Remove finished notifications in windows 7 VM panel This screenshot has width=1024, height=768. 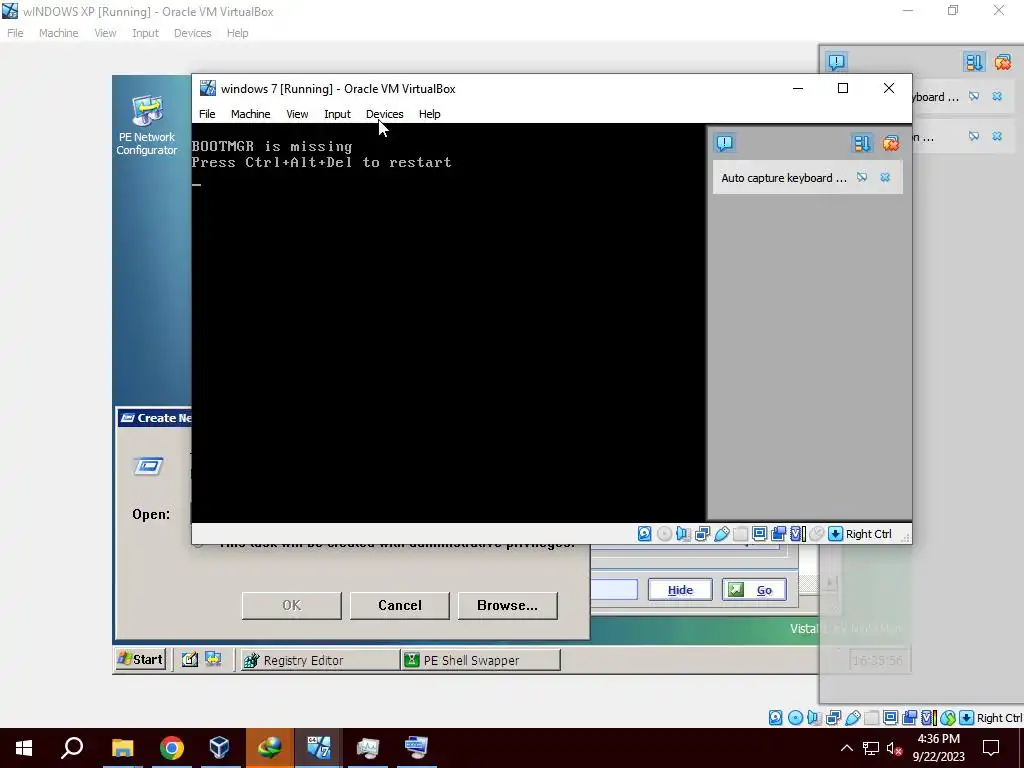pyautogui.click(x=890, y=143)
